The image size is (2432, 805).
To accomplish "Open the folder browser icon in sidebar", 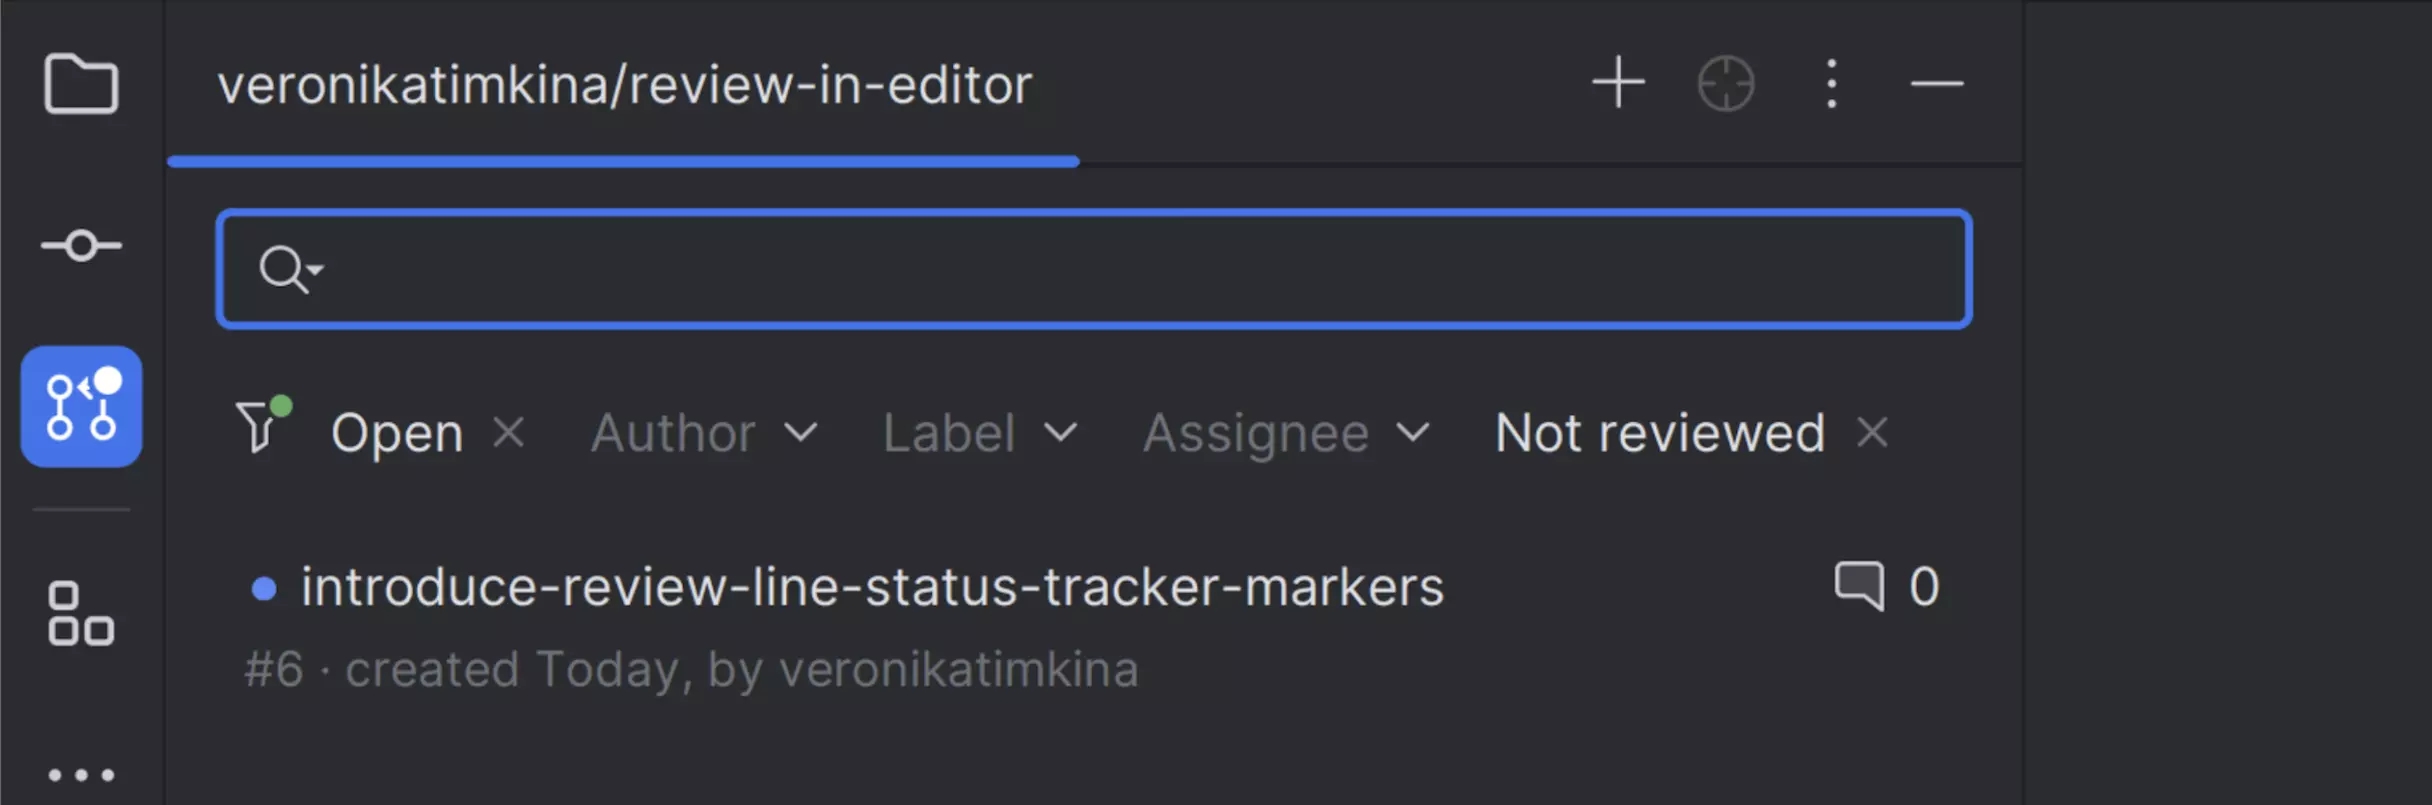I will tap(81, 84).
